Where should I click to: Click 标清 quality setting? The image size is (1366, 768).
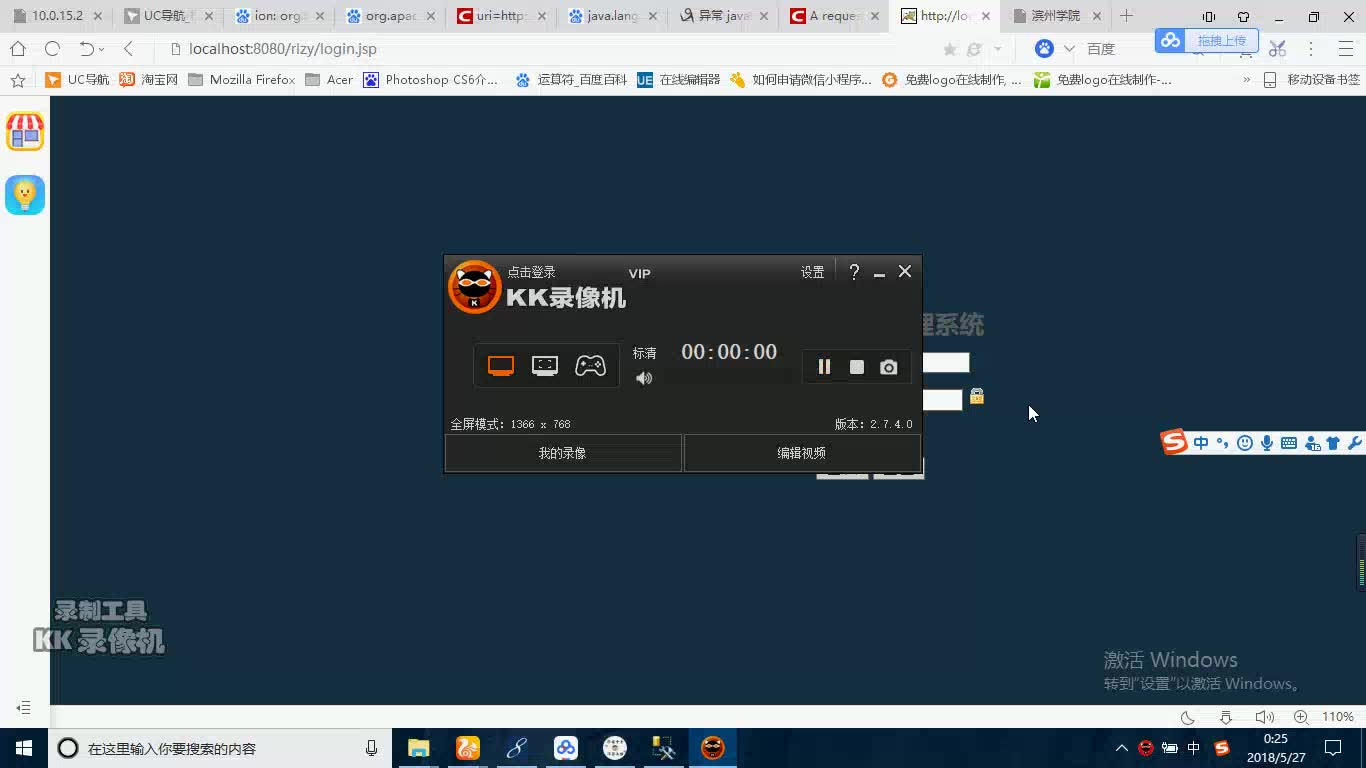(645, 353)
